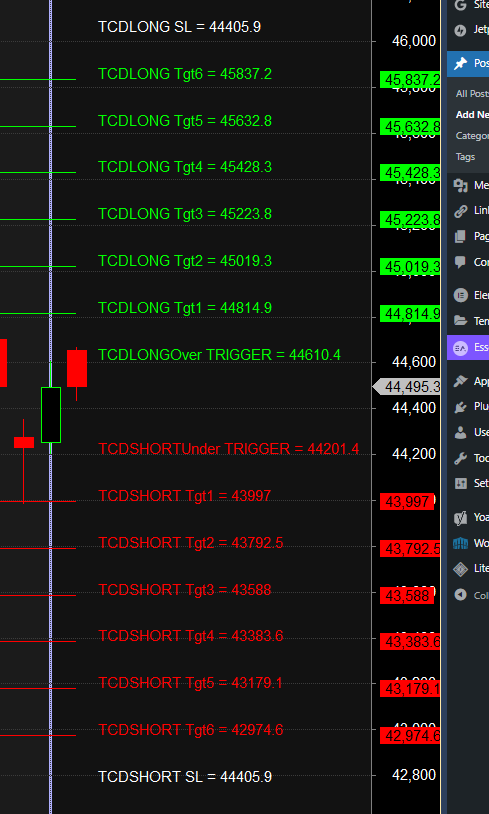Click the current price marker 44,495.3
The width and height of the screenshot is (489, 814).
[x=407, y=387]
